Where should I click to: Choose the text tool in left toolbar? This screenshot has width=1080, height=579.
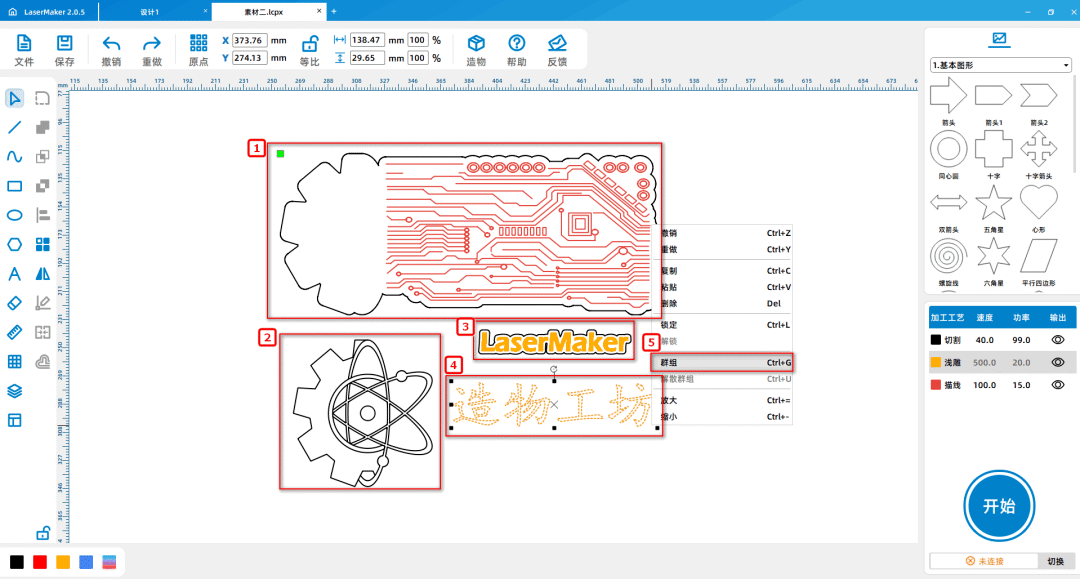[15, 273]
